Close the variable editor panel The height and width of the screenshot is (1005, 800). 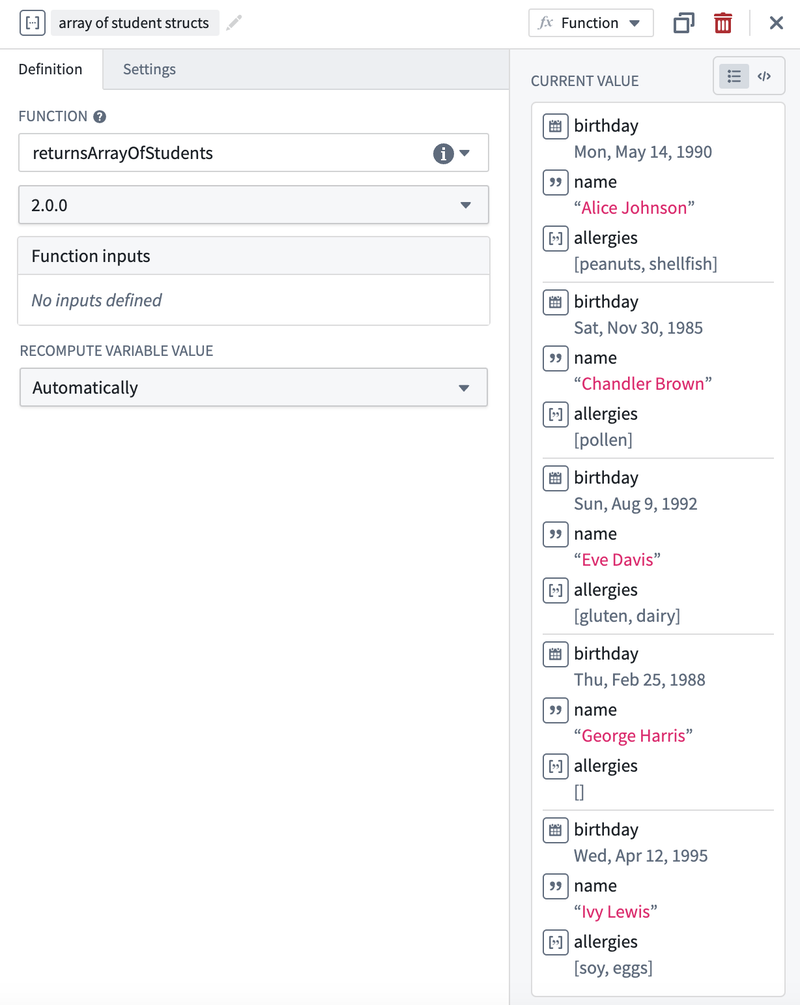click(x=776, y=23)
